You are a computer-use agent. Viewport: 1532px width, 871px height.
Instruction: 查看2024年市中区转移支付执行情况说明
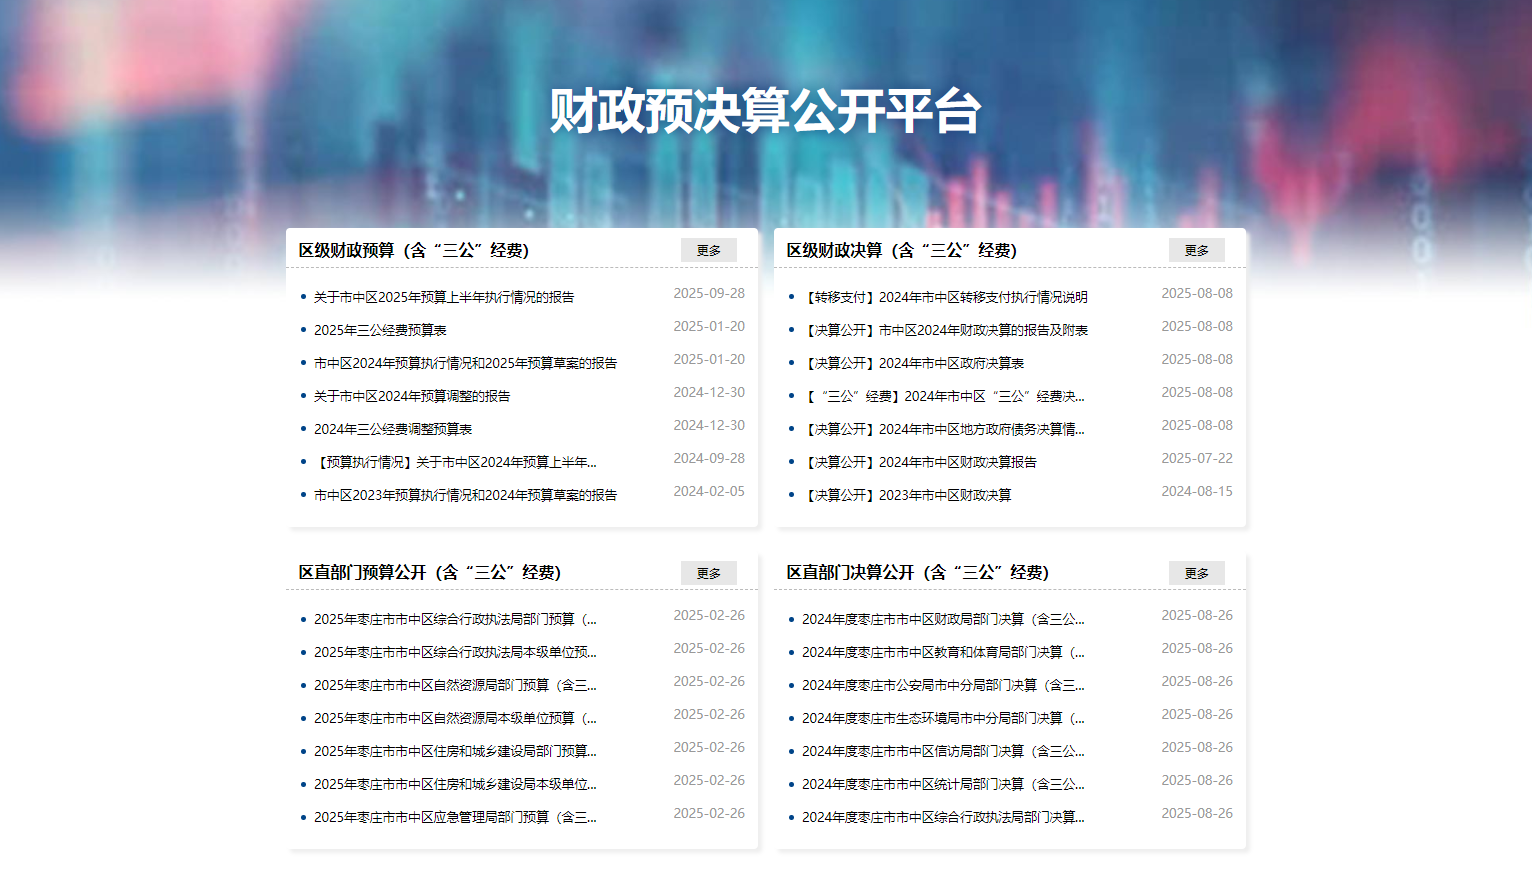[x=946, y=296]
